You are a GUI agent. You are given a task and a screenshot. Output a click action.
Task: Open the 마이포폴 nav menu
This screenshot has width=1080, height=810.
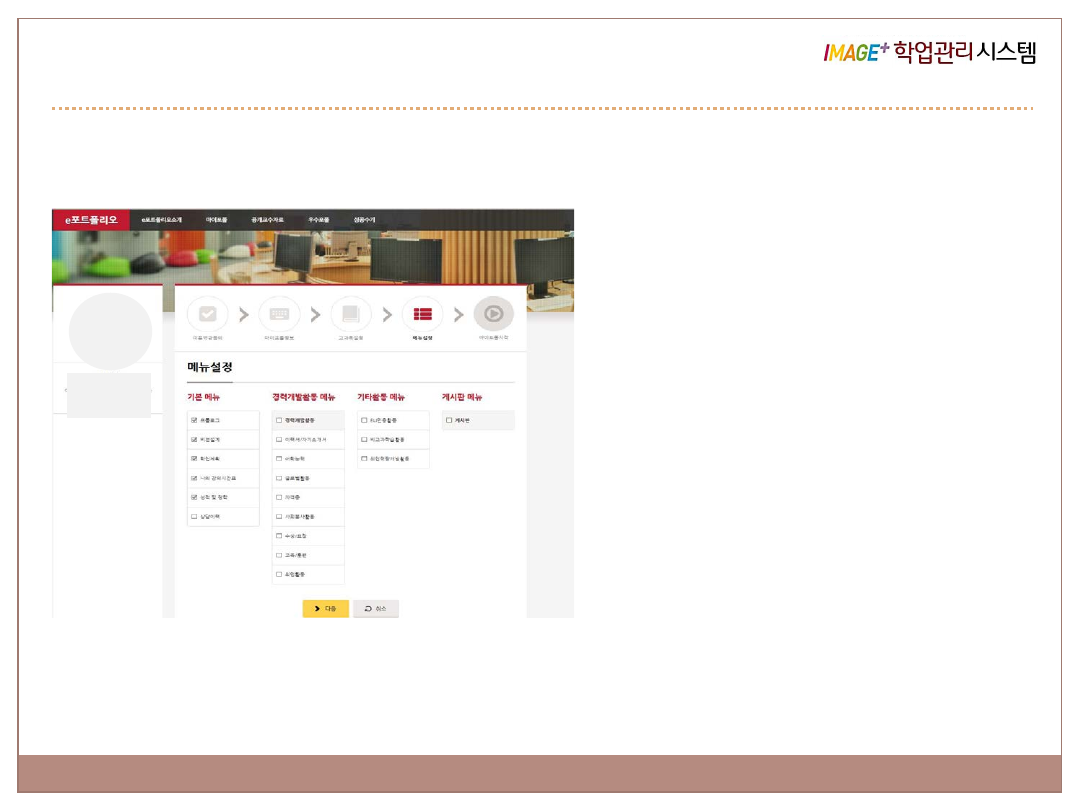(x=216, y=220)
